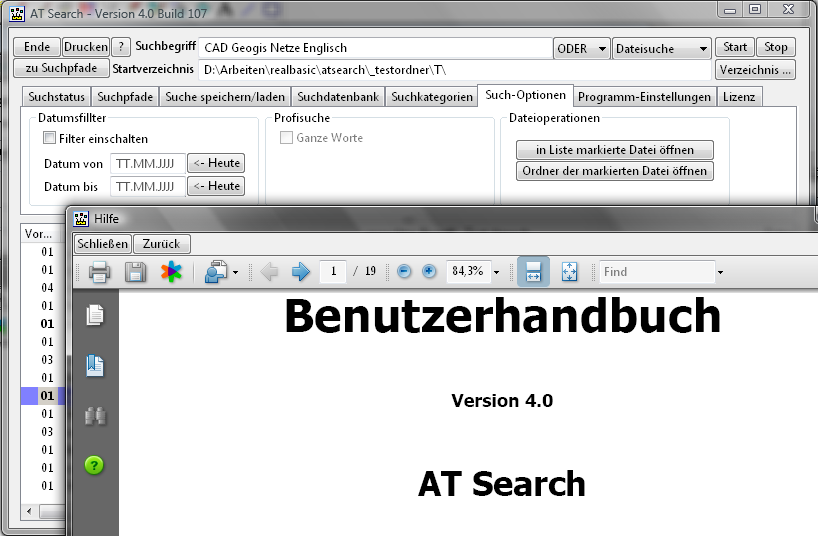Click the Suchbegriff text field
The width and height of the screenshot is (818, 536).
375,48
